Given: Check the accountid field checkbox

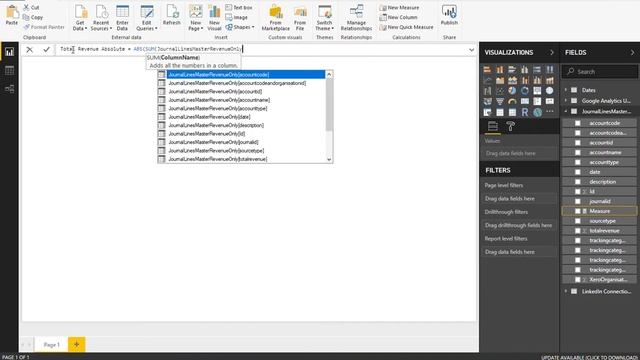Looking at the screenshot, I should pyautogui.click(x=578, y=142).
